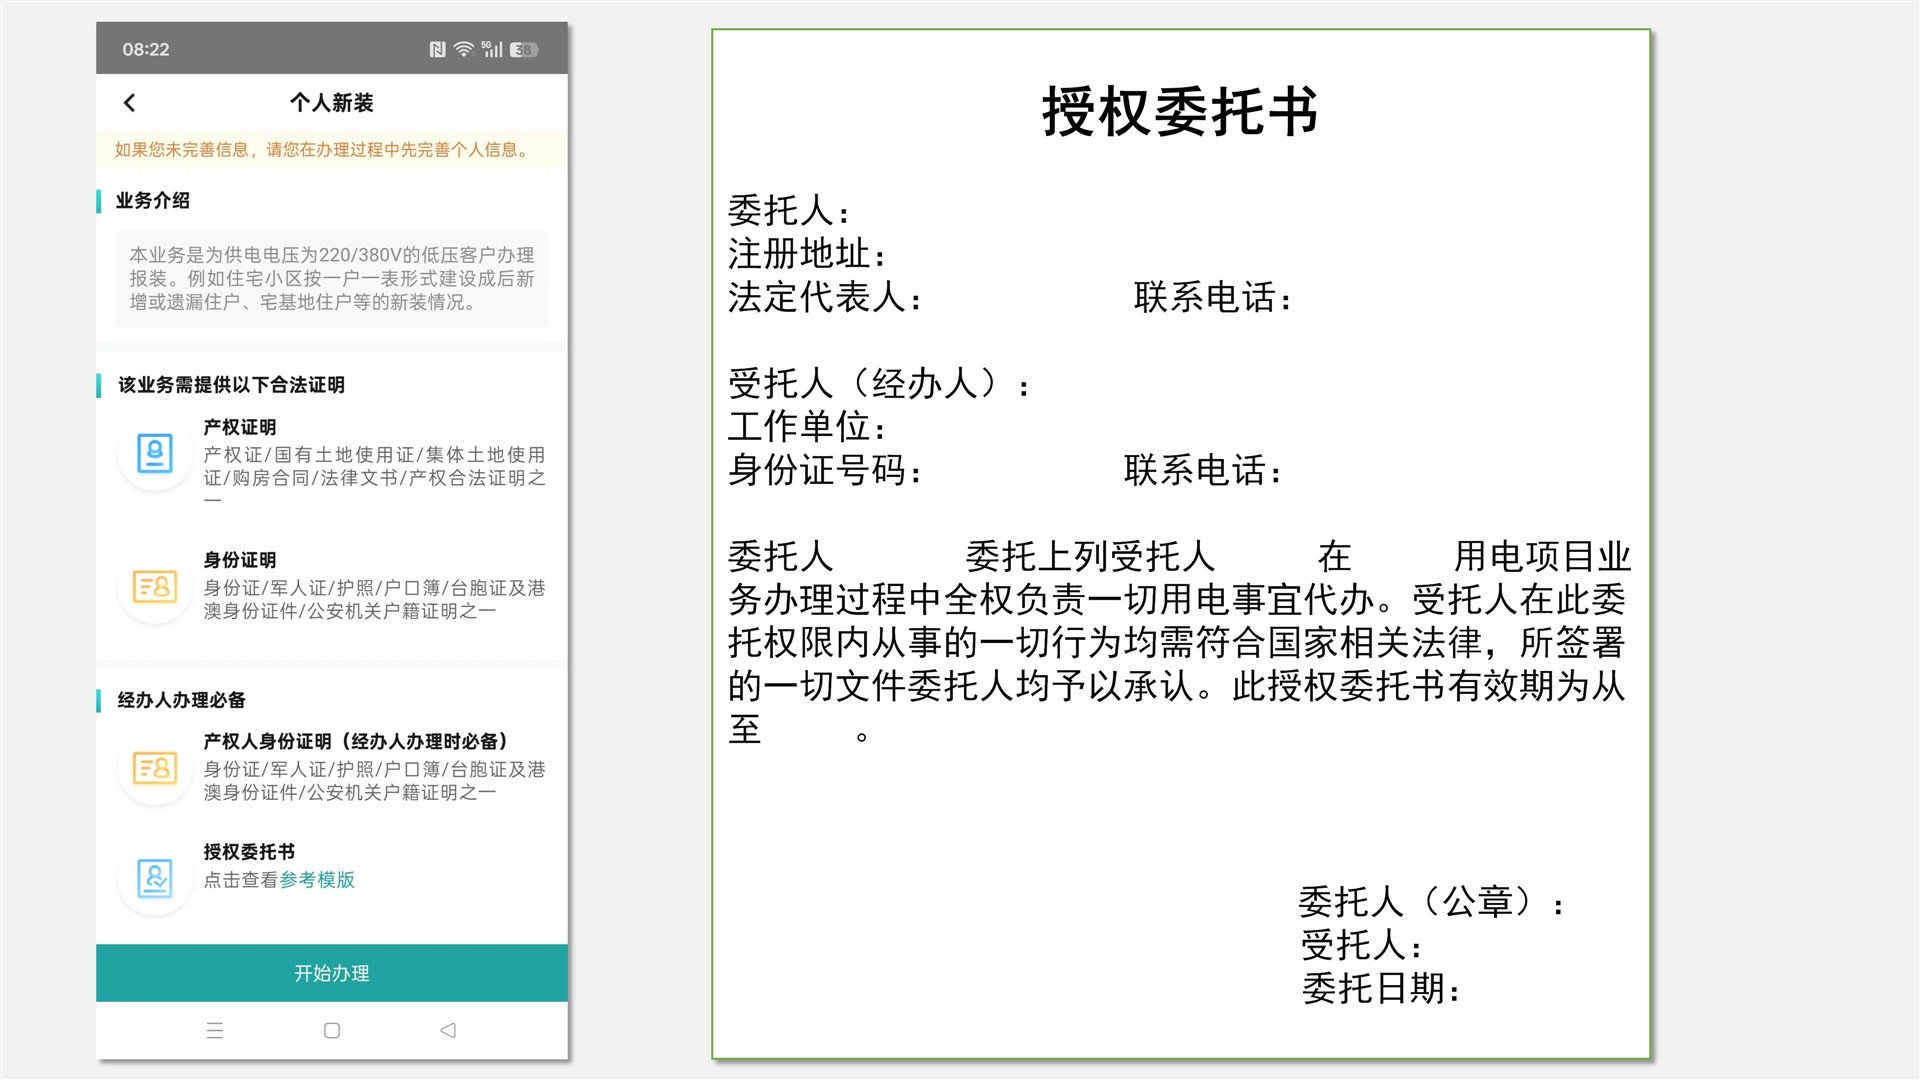The height and width of the screenshot is (1080, 1920).
Task: Tap the battery indicator showing 38
Action: (521, 49)
